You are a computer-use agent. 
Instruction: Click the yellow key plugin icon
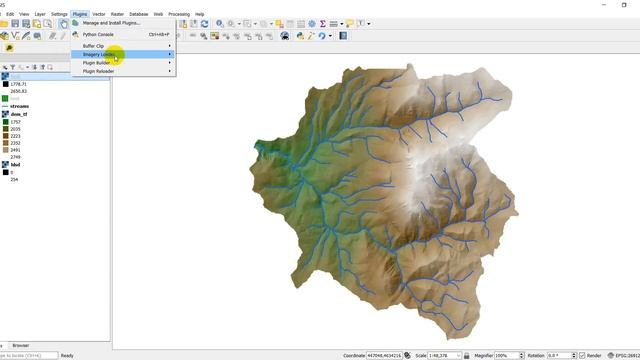coord(9,48)
